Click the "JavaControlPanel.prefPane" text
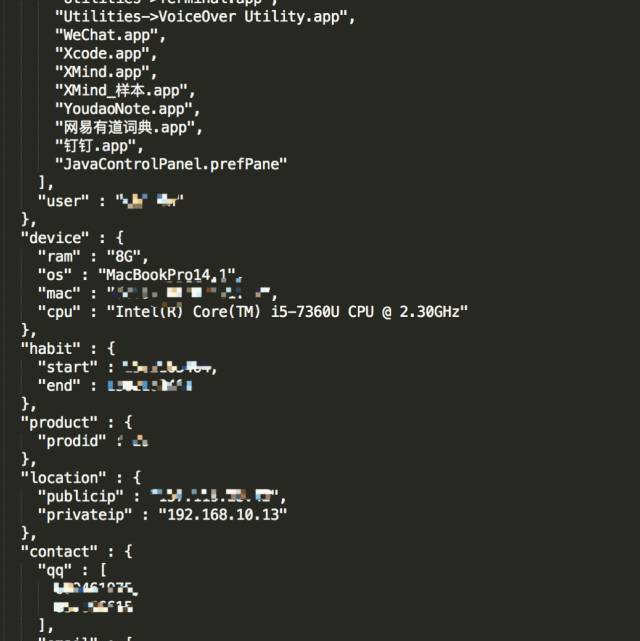Screen dimensions: 640x641 [171, 164]
